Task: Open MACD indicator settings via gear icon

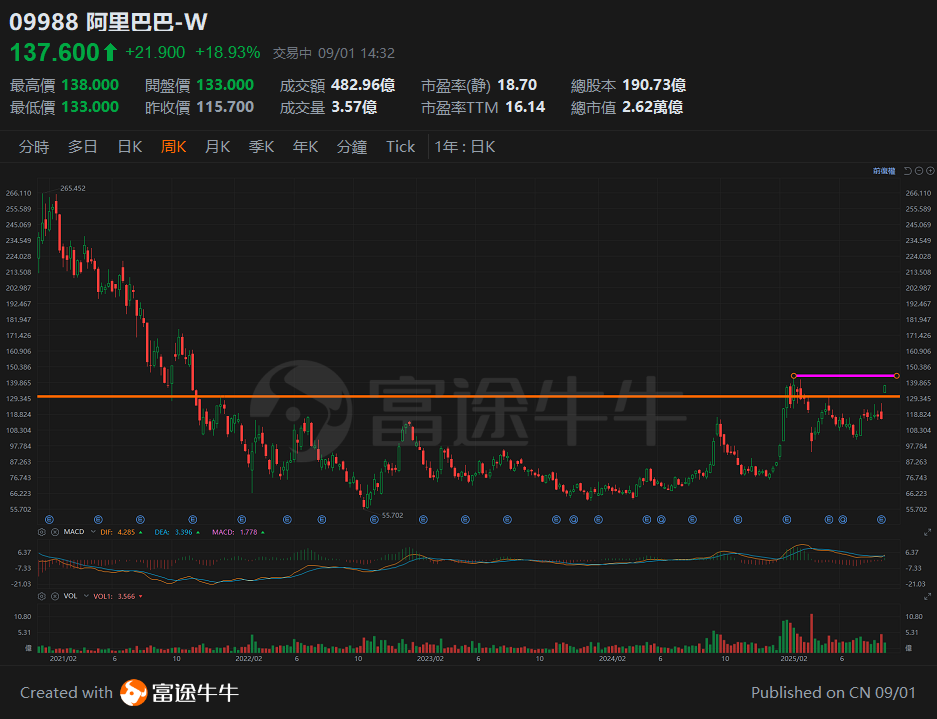Action: [x=41, y=531]
